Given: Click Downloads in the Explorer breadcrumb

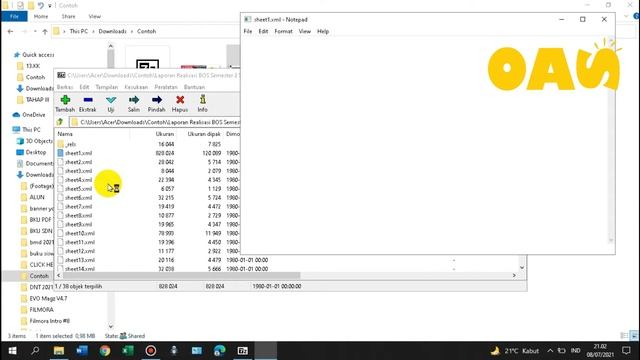Looking at the screenshot, I should tap(112, 31).
